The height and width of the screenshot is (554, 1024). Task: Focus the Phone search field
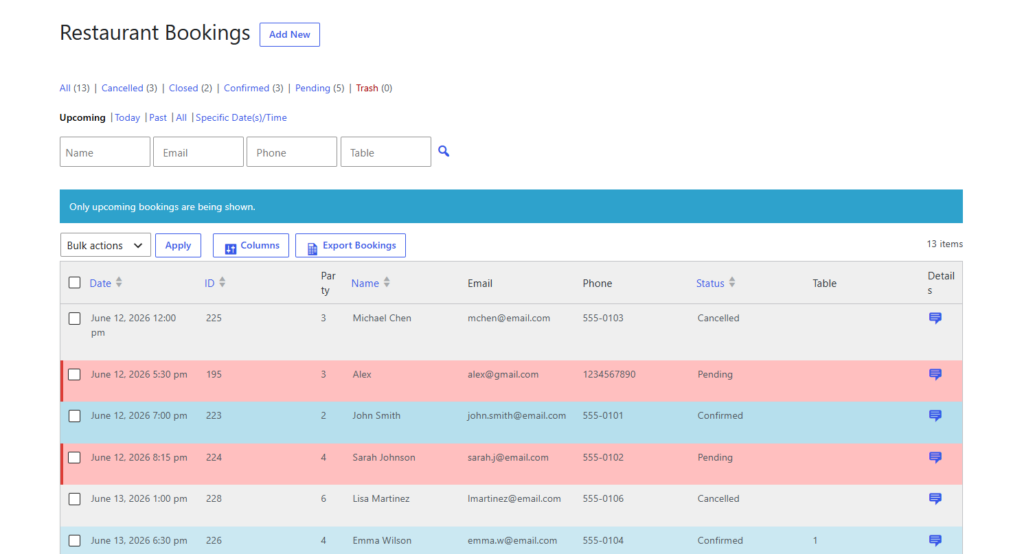coord(292,152)
